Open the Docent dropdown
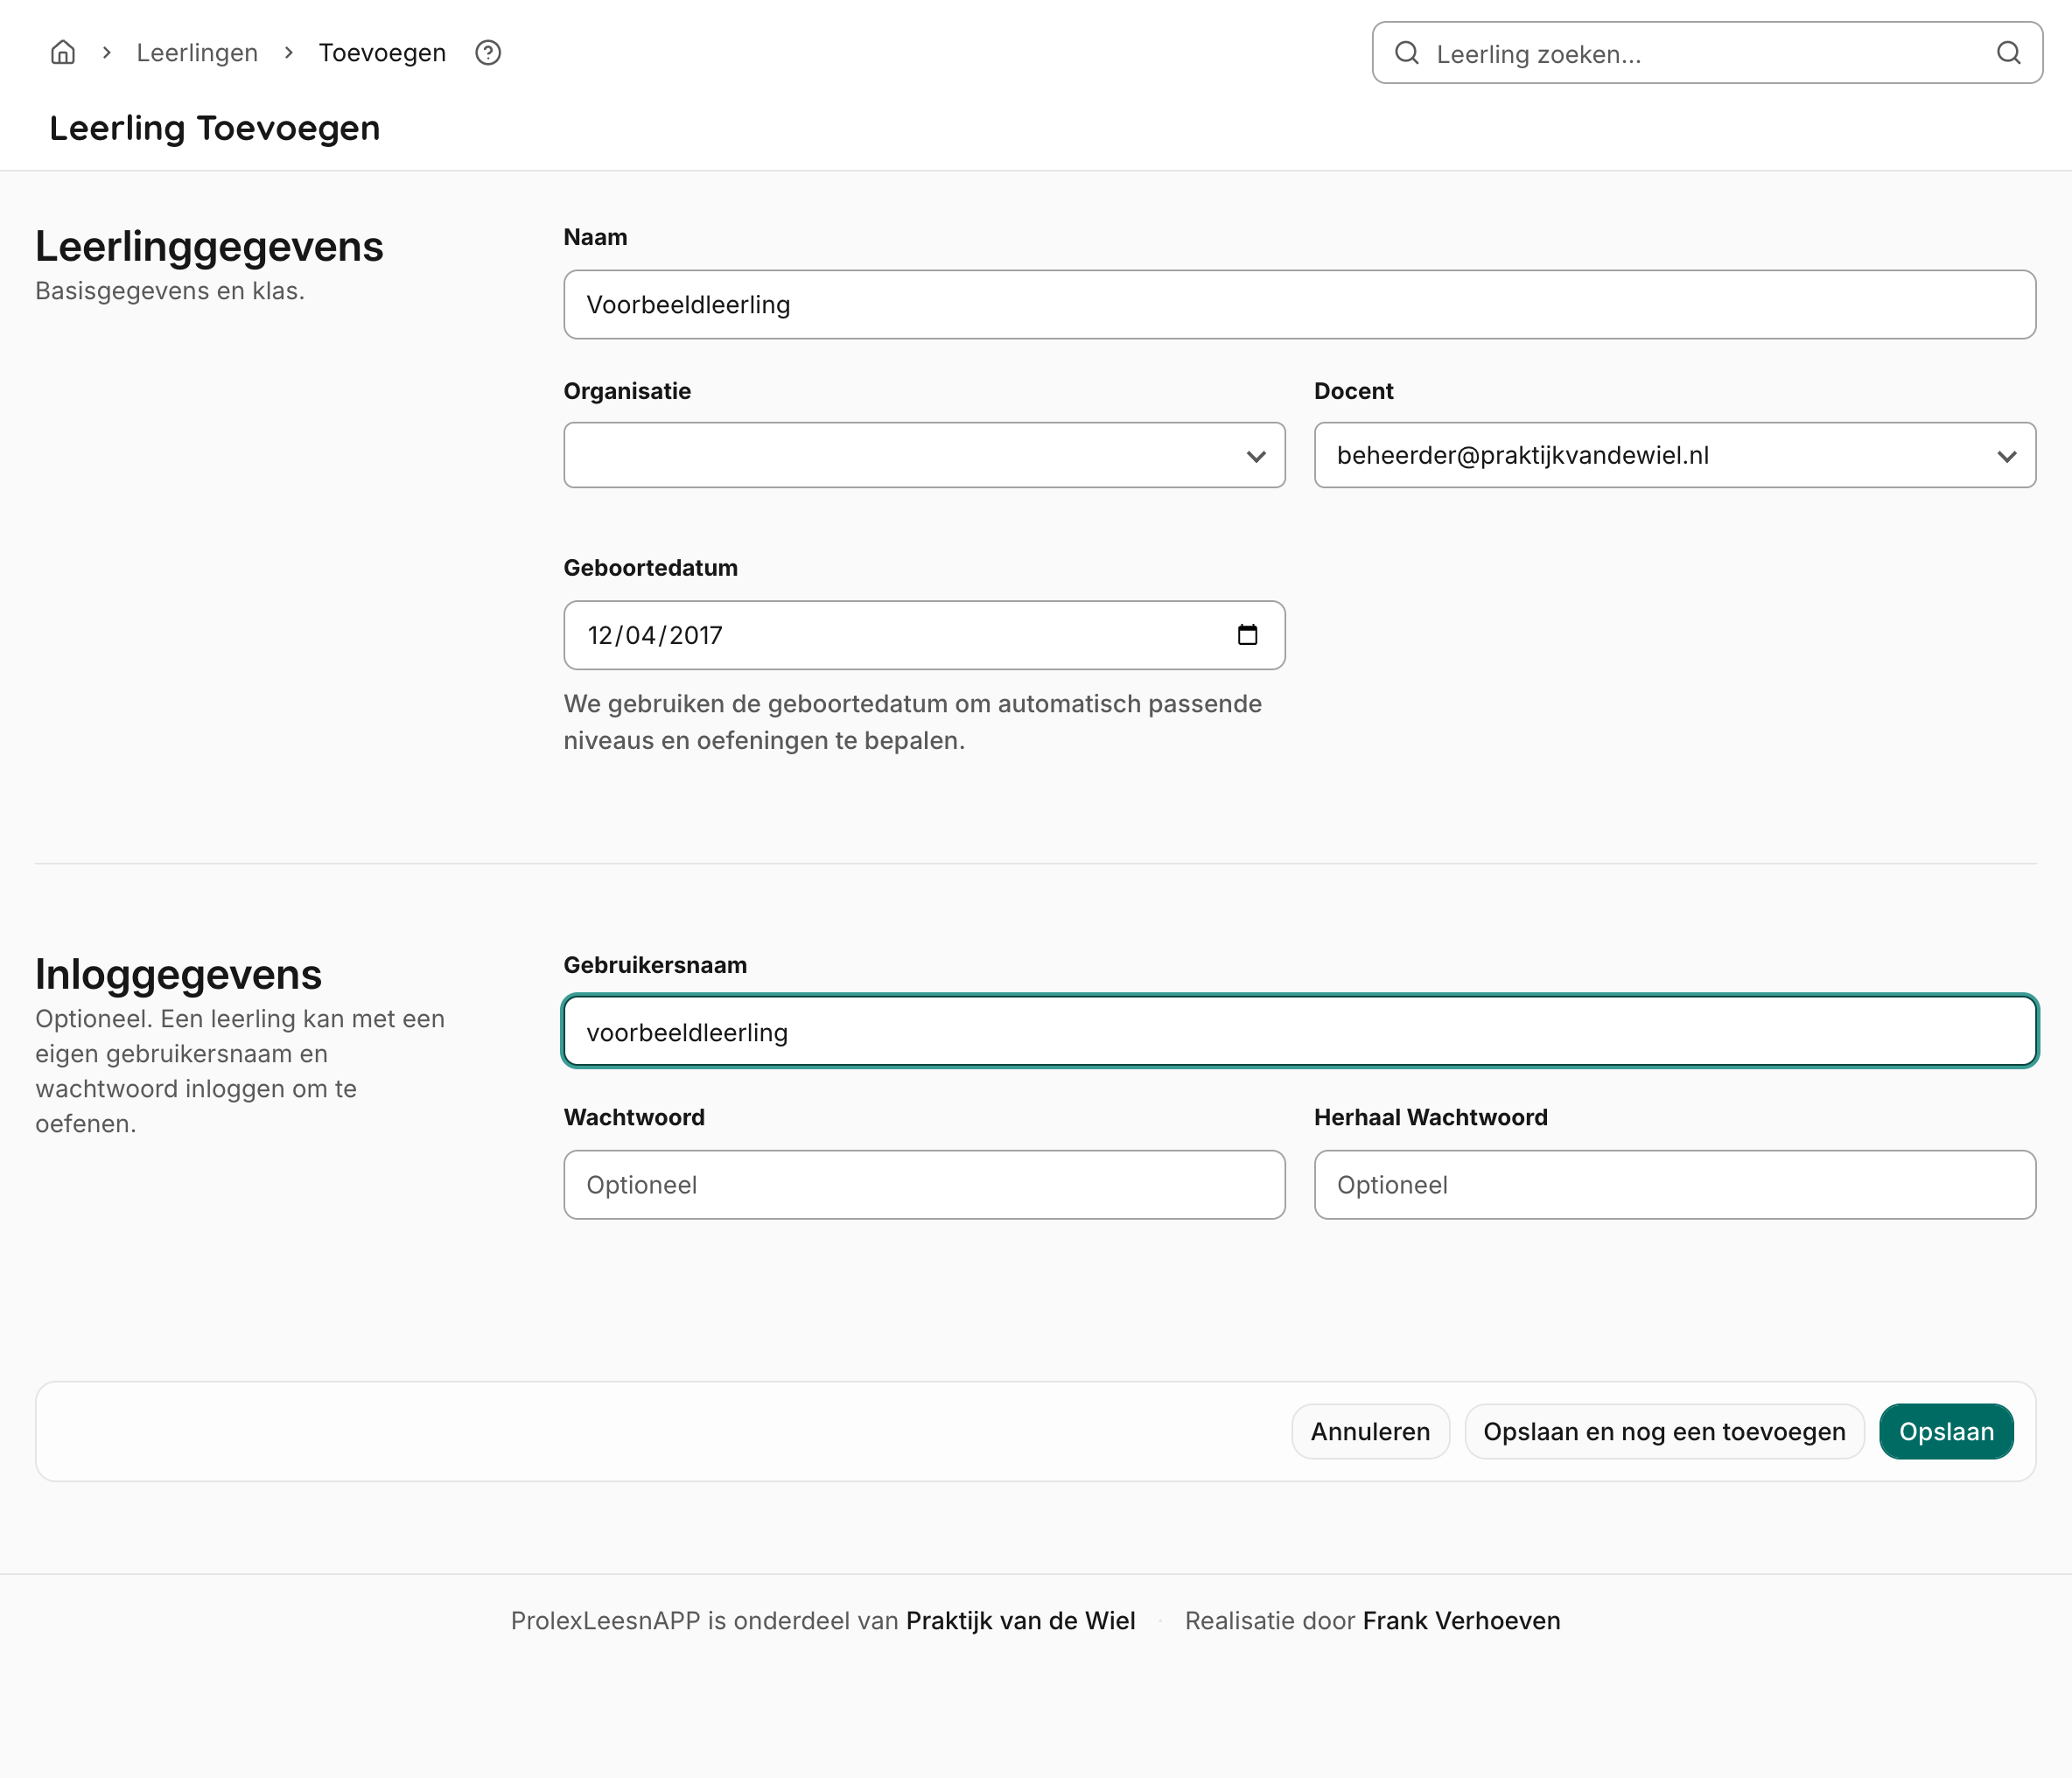This screenshot has width=2072, height=1778. tap(1674, 455)
